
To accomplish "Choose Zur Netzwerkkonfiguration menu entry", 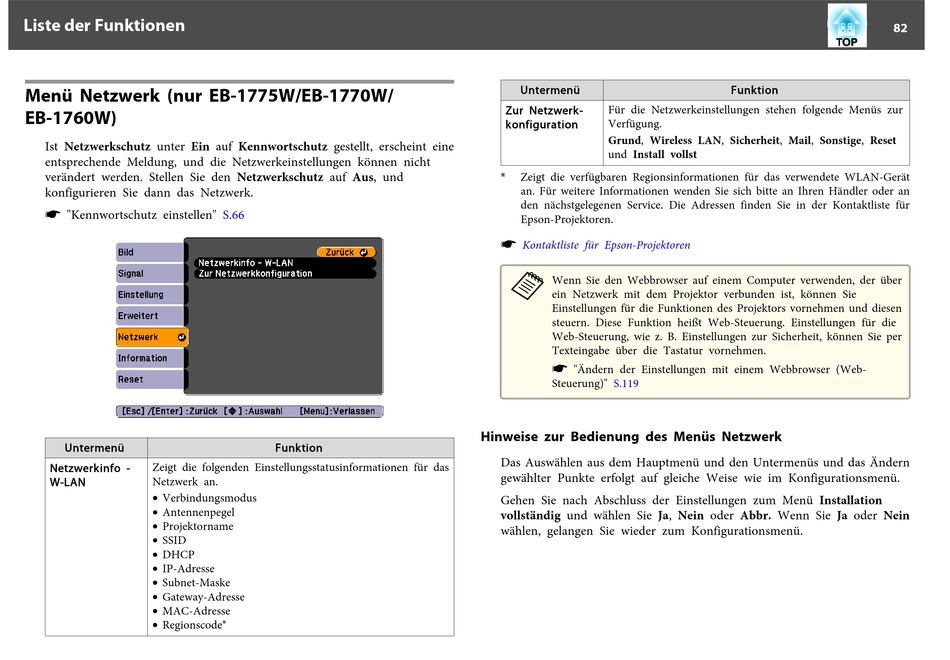I will tap(285, 274).
